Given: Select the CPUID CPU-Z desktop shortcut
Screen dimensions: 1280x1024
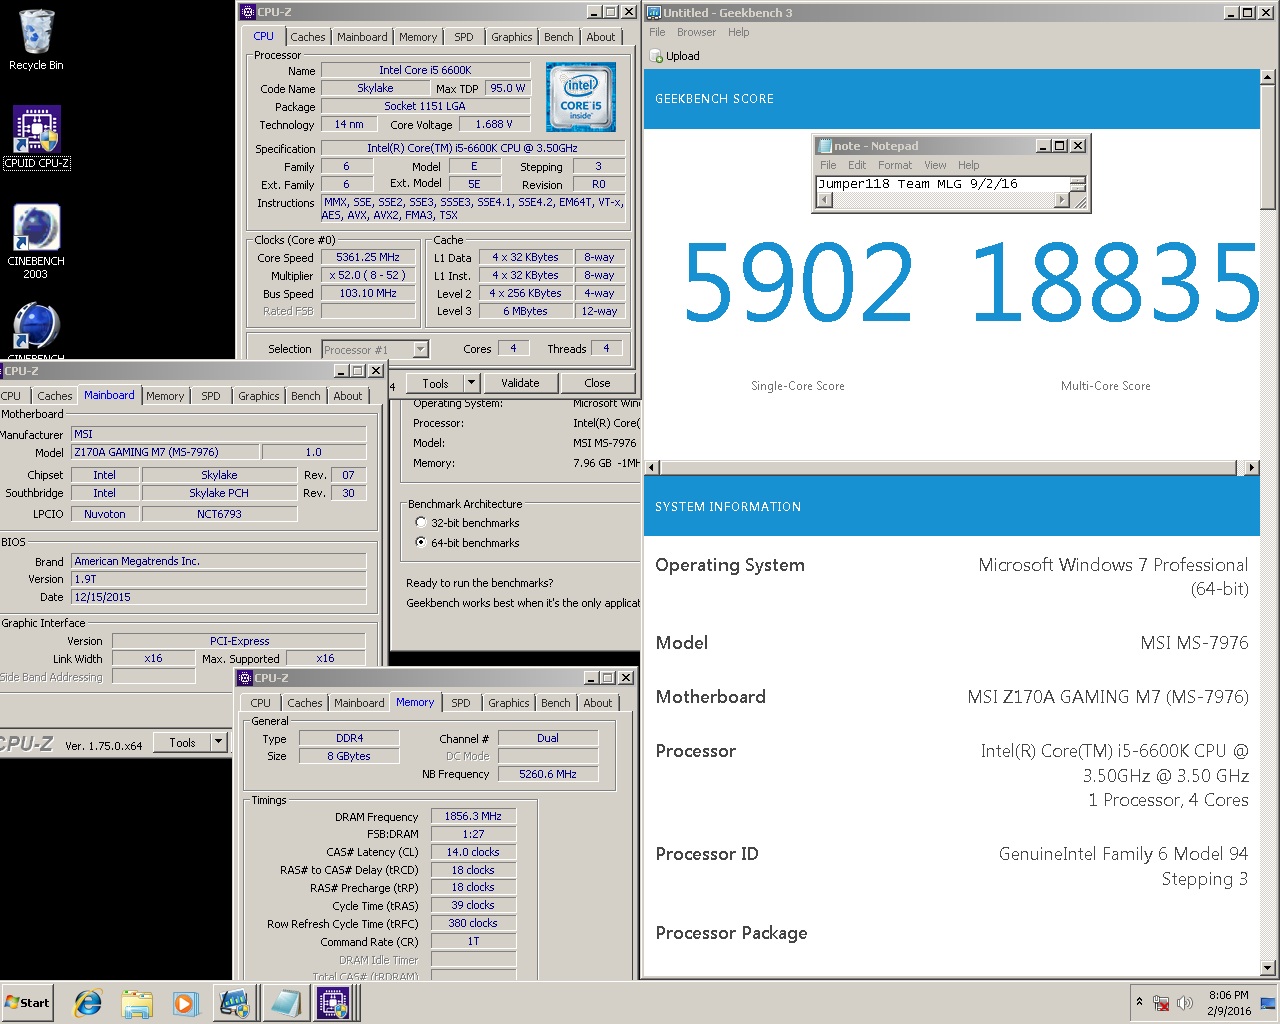Looking at the screenshot, I should click(x=37, y=138).
